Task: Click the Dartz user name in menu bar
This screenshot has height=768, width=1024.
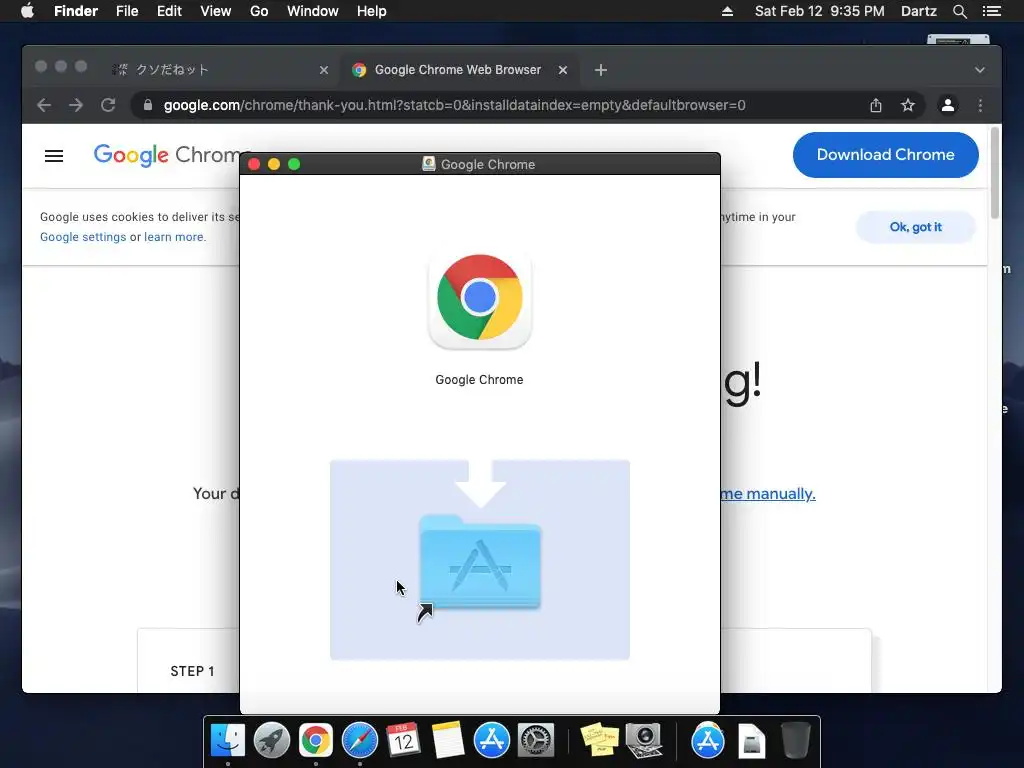Action: pyautogui.click(x=918, y=11)
